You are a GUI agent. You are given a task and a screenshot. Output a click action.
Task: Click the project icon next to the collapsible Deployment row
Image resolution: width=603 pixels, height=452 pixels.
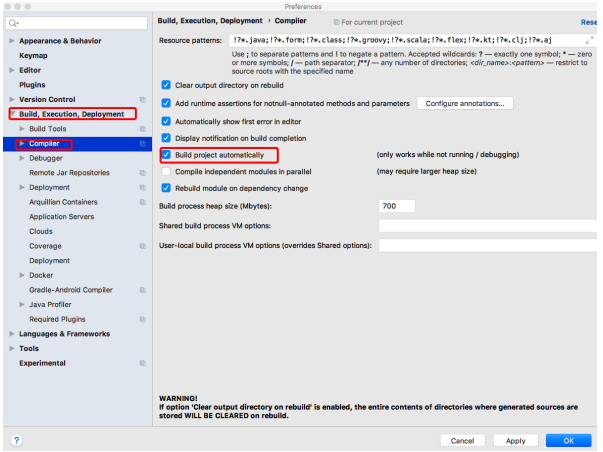pos(143,187)
